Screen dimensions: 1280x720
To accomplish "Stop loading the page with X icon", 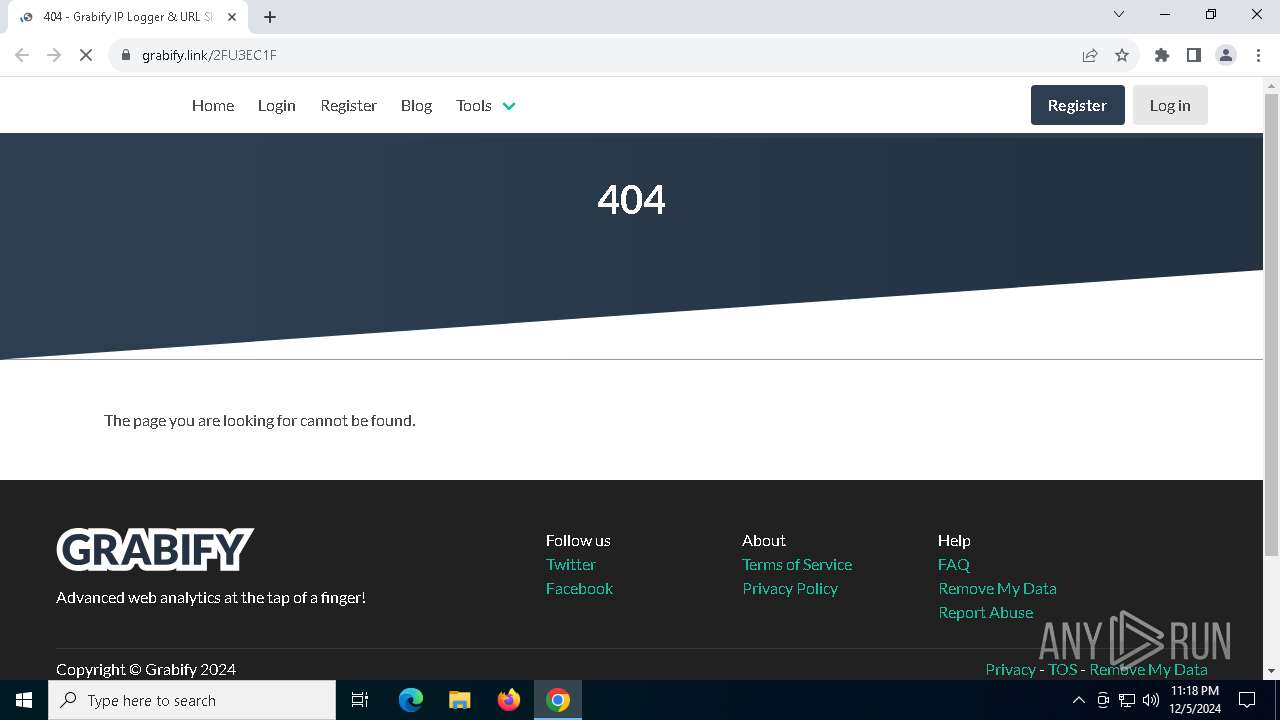I will (x=86, y=55).
